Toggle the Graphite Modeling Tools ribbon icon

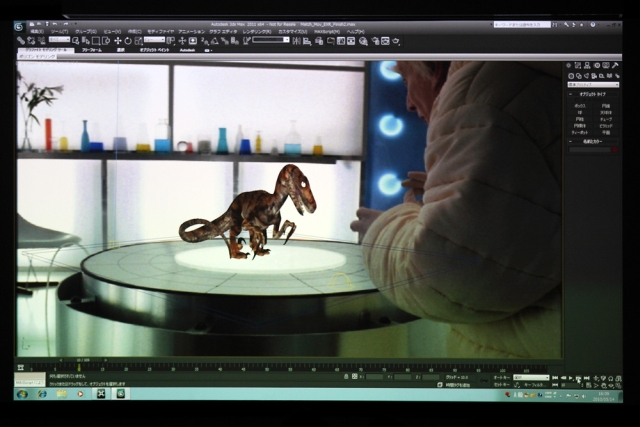331,41
